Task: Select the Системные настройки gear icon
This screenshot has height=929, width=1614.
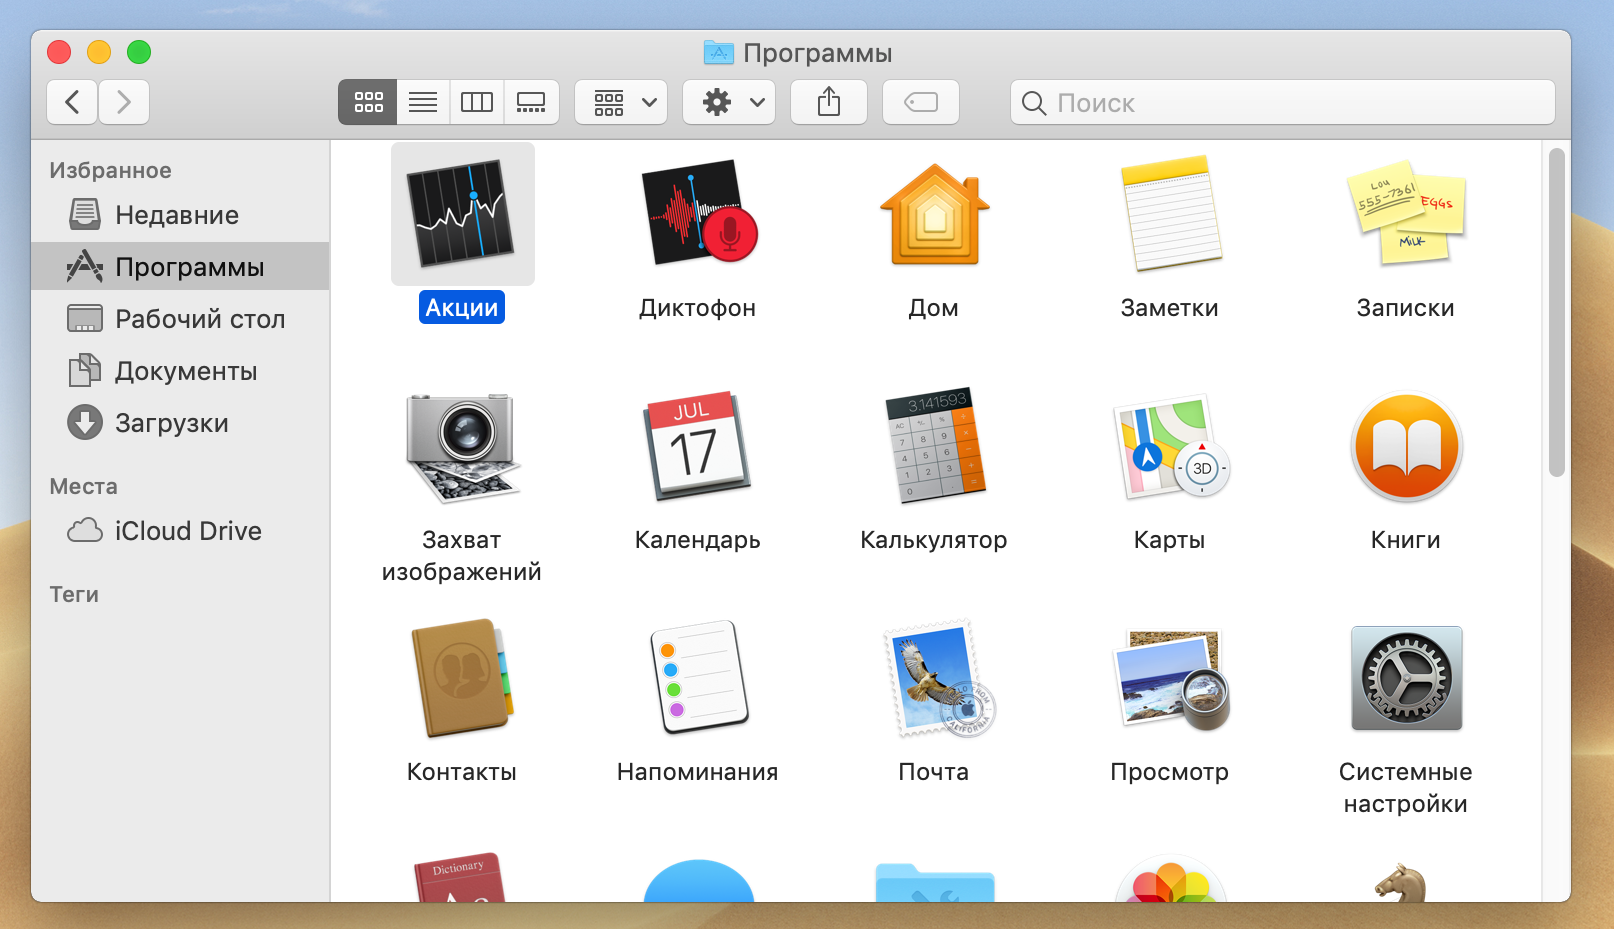Action: click(1406, 678)
